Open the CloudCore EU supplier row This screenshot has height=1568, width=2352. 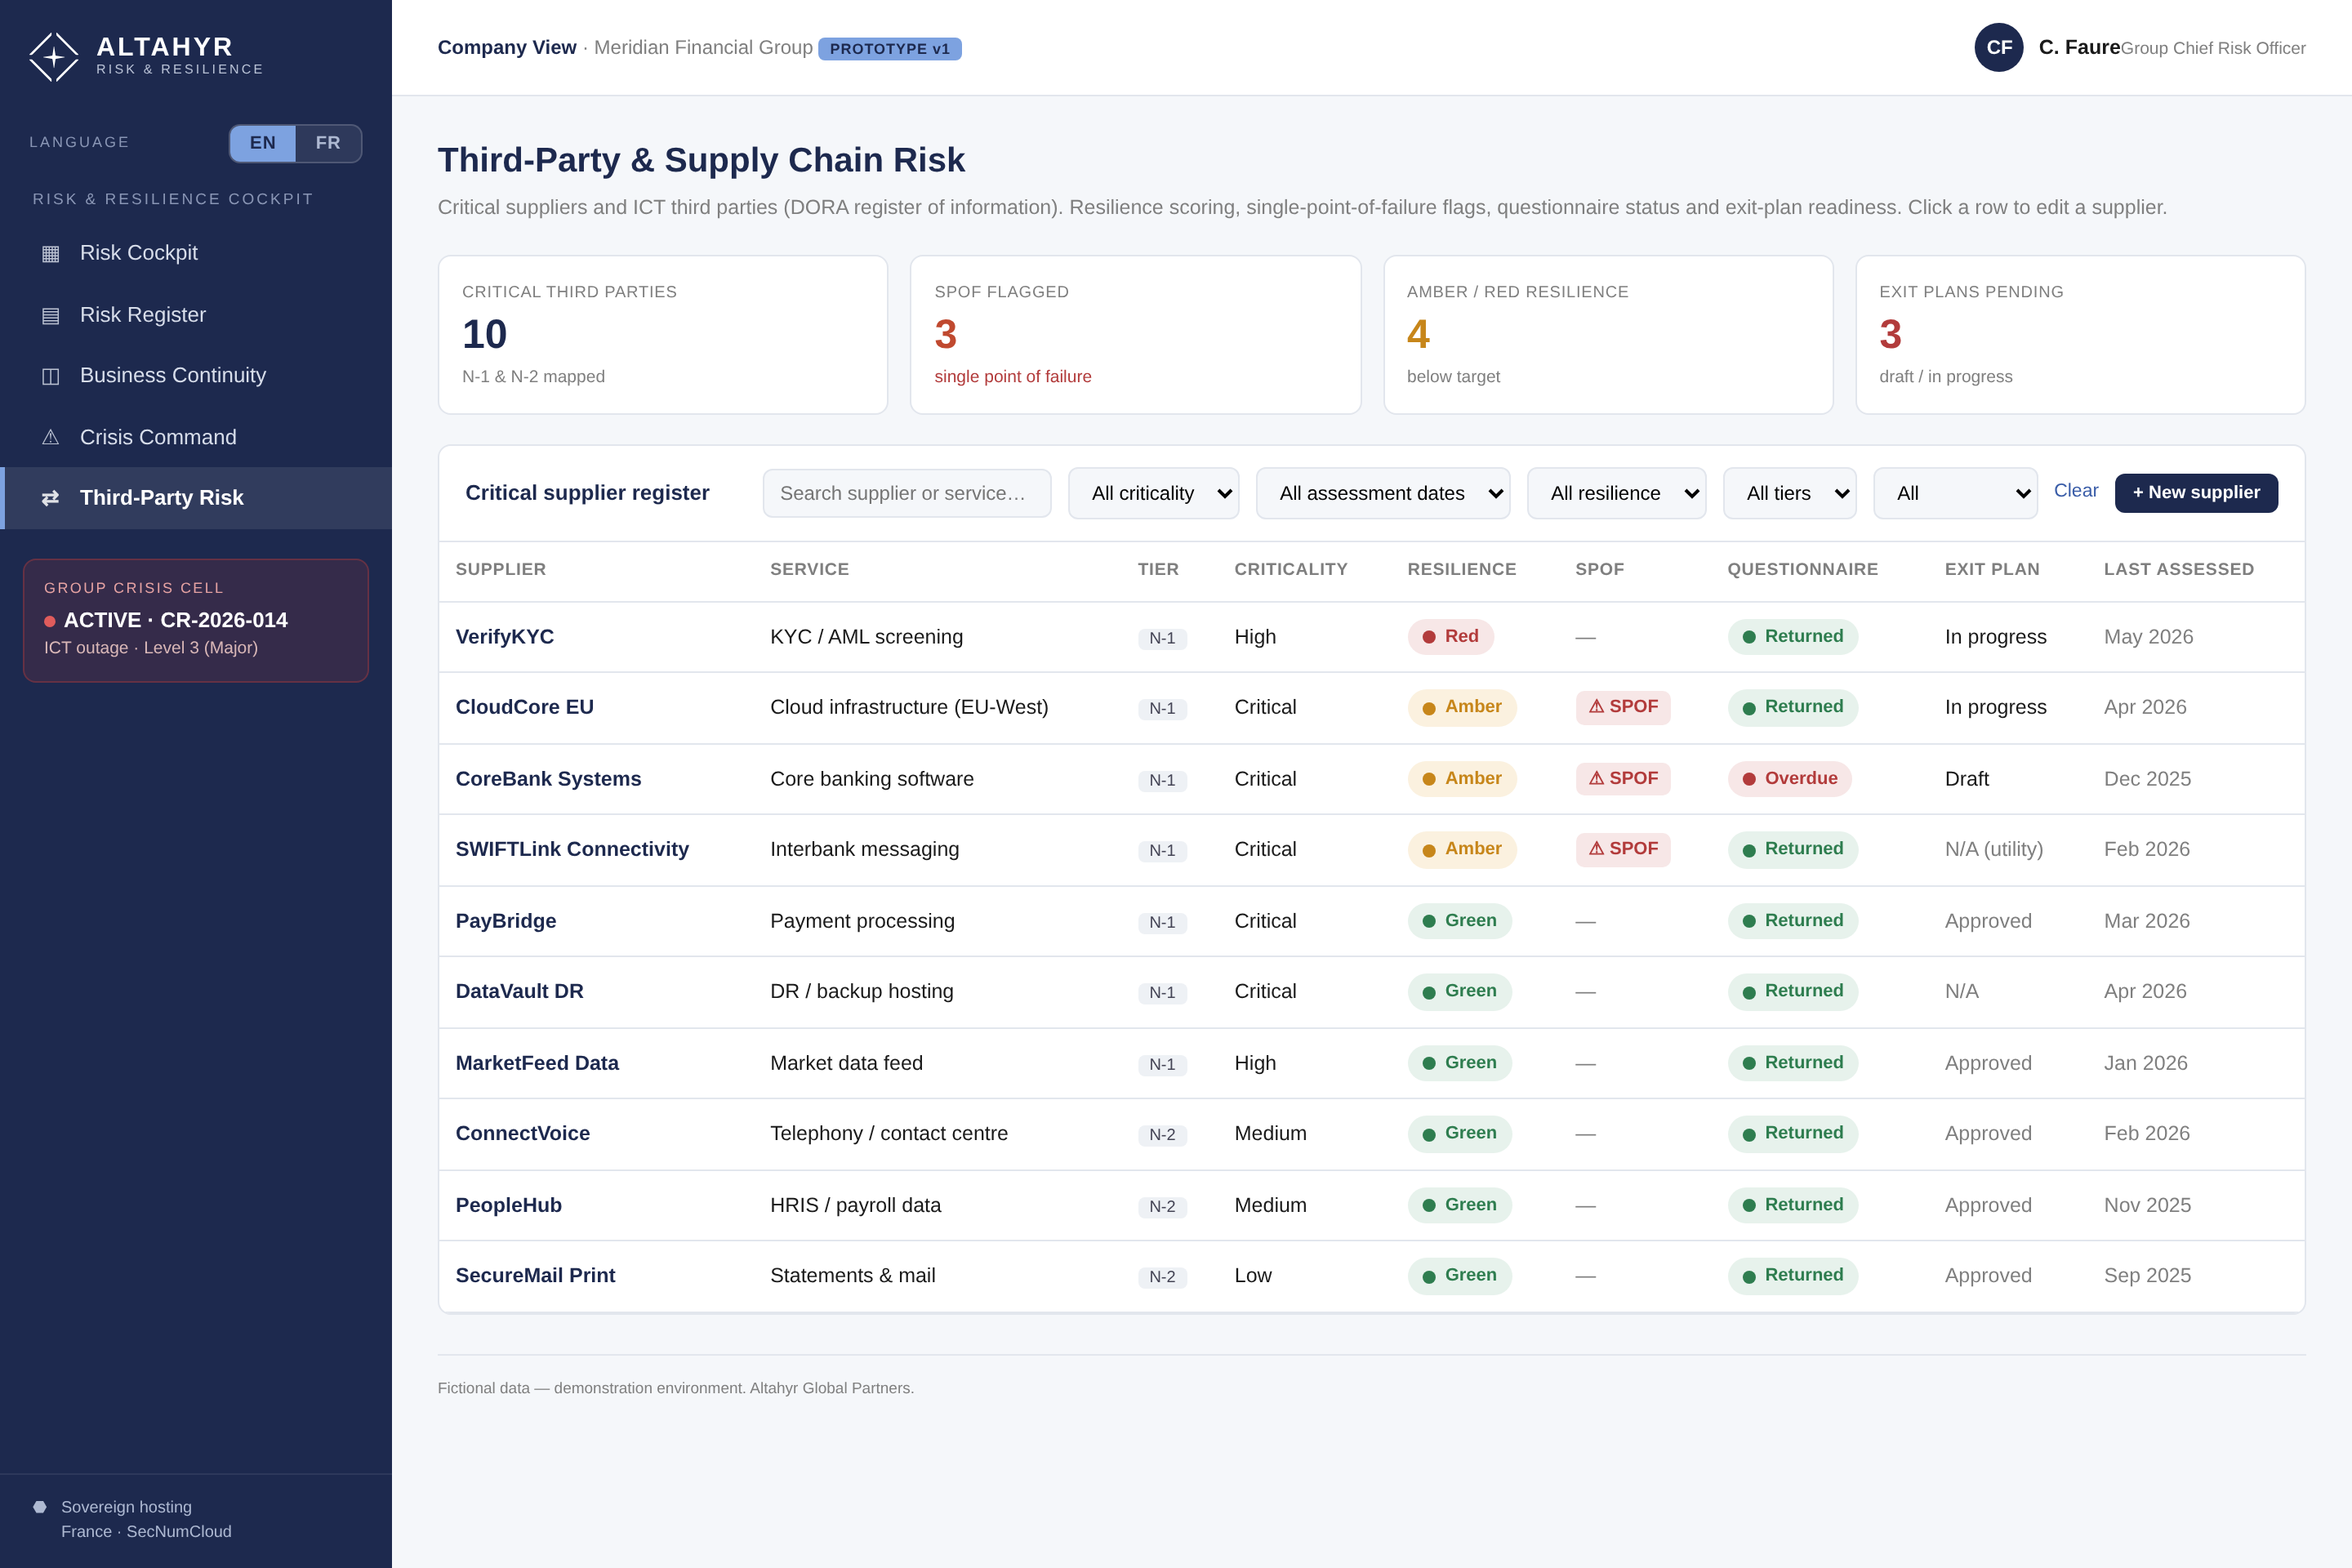(x=1371, y=707)
